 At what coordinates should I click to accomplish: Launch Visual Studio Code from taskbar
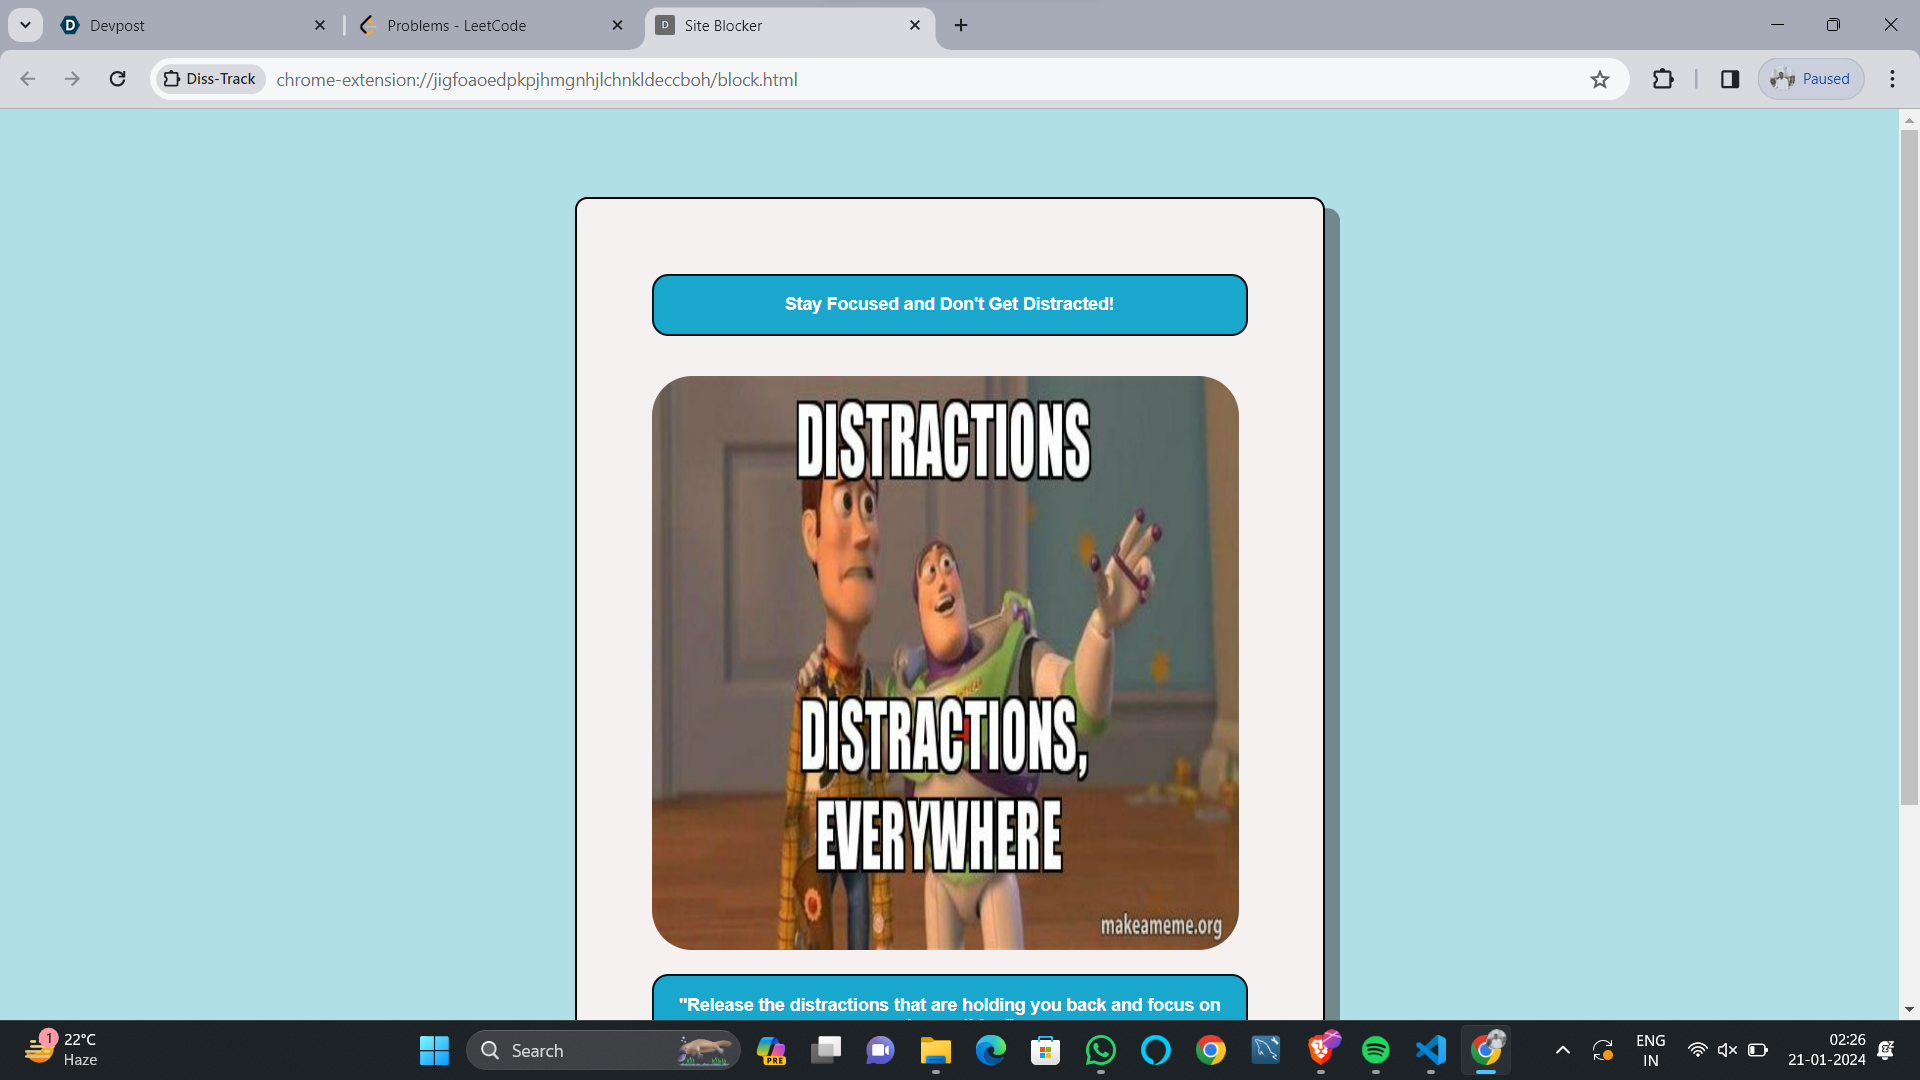click(x=1431, y=1050)
